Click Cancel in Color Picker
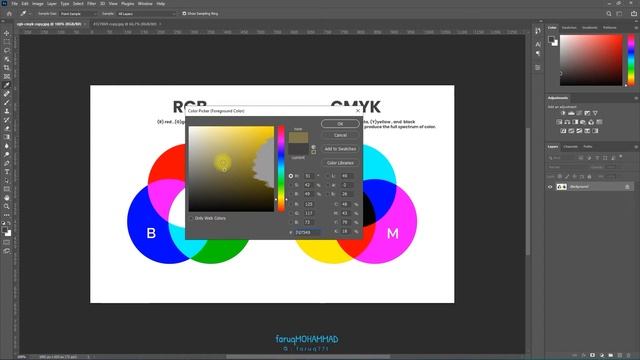Screen dimensions: 640x360 click(x=340, y=135)
